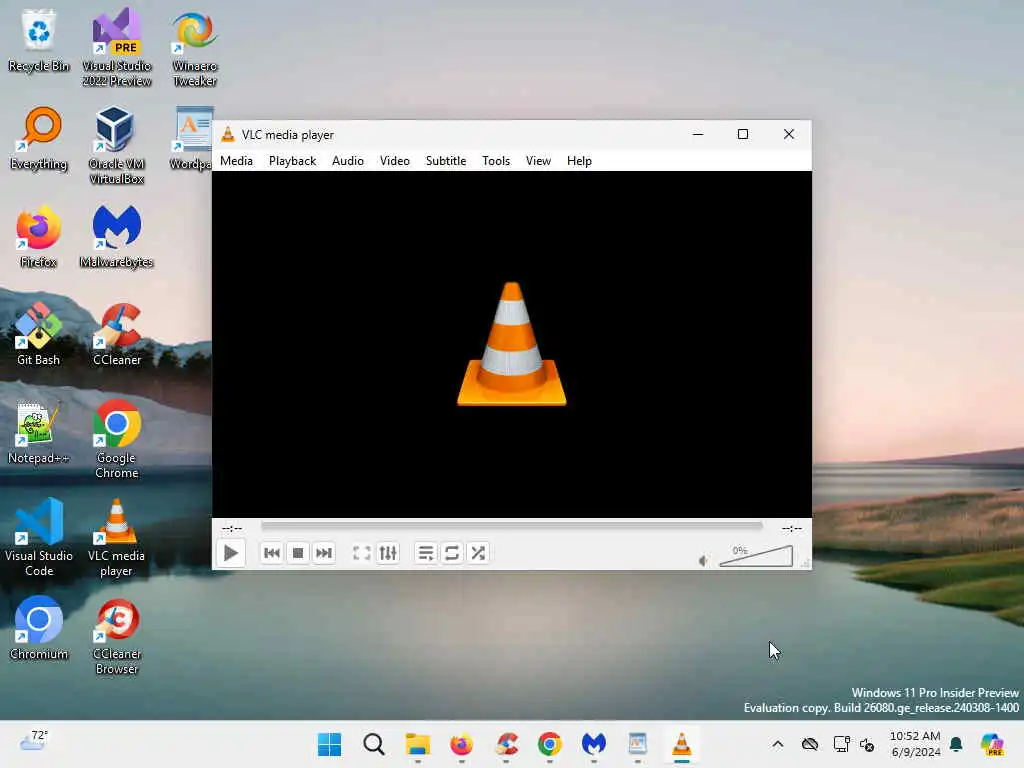
Task: Mute audio via speaker icon
Action: pos(703,560)
